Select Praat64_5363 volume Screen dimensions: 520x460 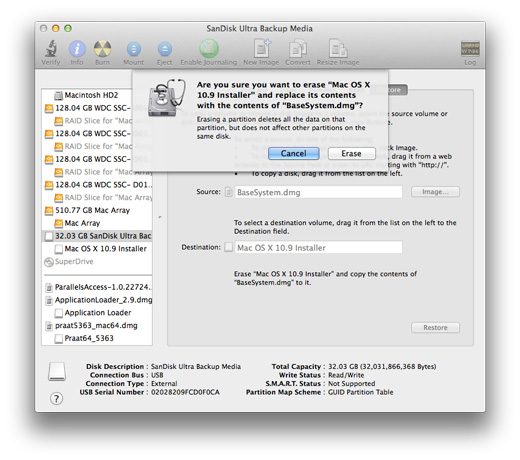97,338
